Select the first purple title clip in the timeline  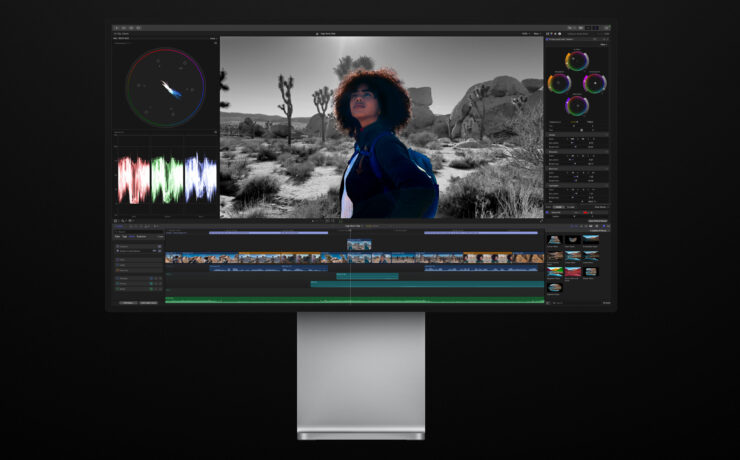point(269,233)
